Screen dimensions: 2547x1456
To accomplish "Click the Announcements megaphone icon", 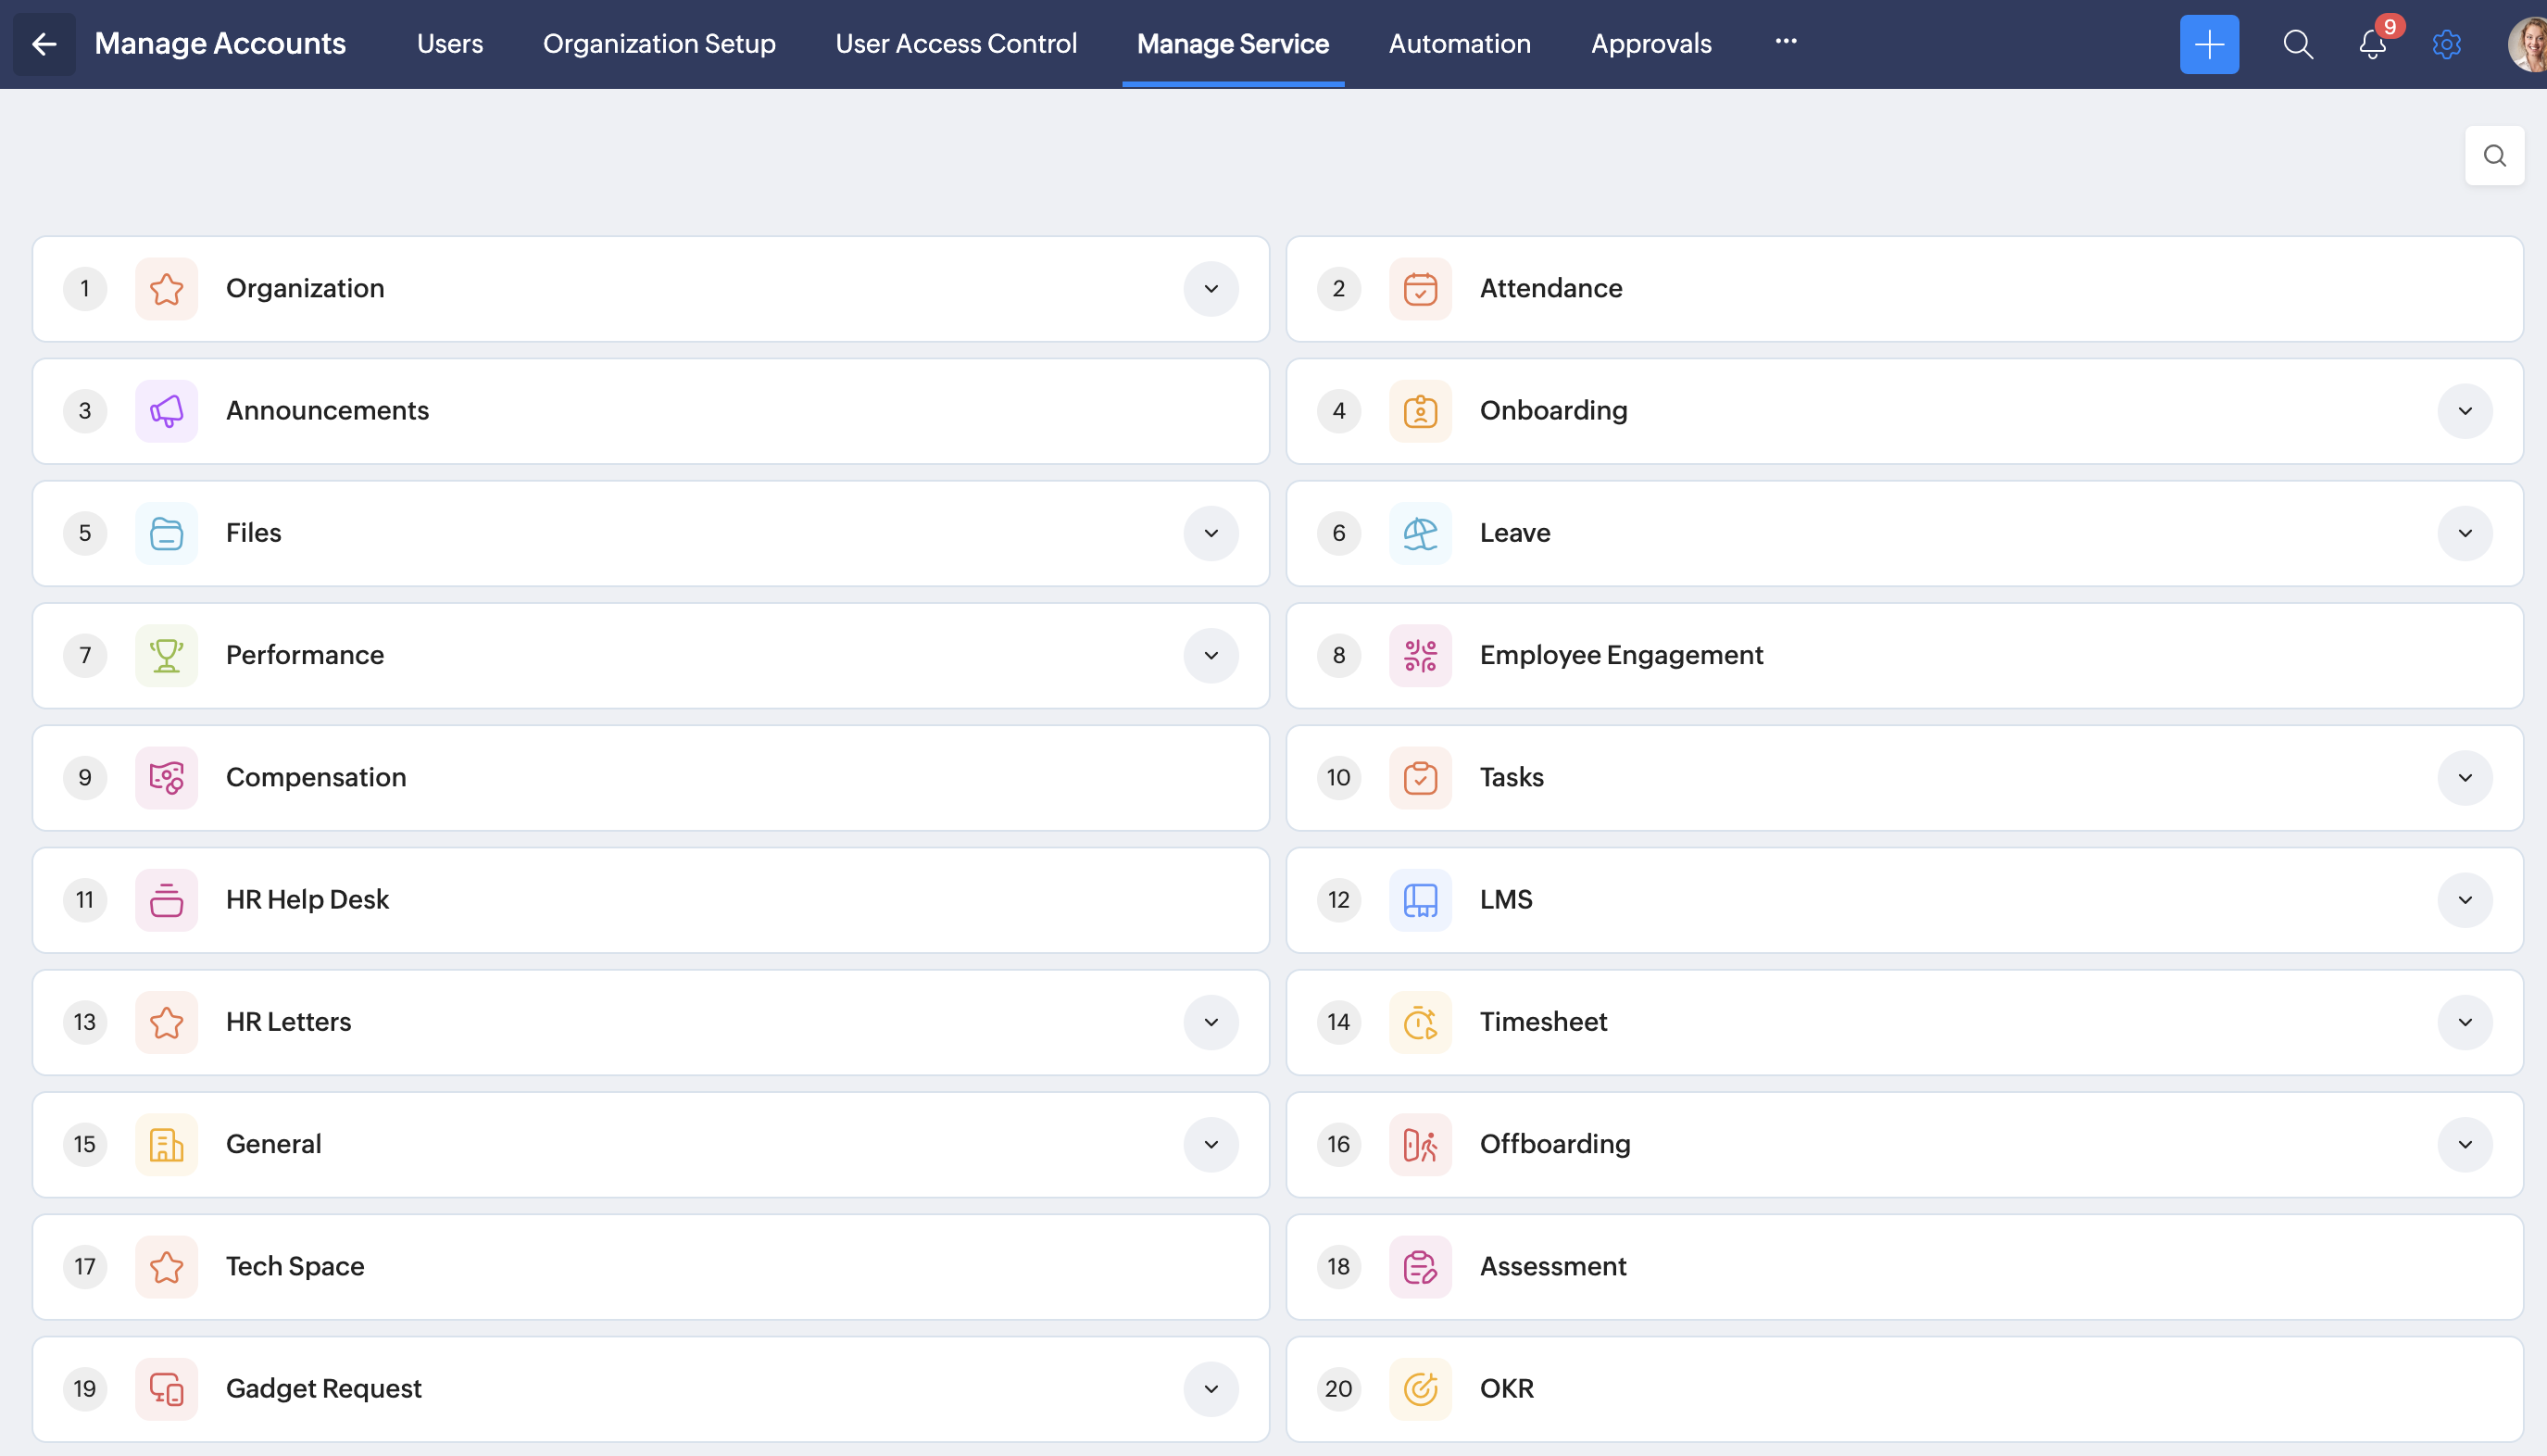I will tap(166, 411).
